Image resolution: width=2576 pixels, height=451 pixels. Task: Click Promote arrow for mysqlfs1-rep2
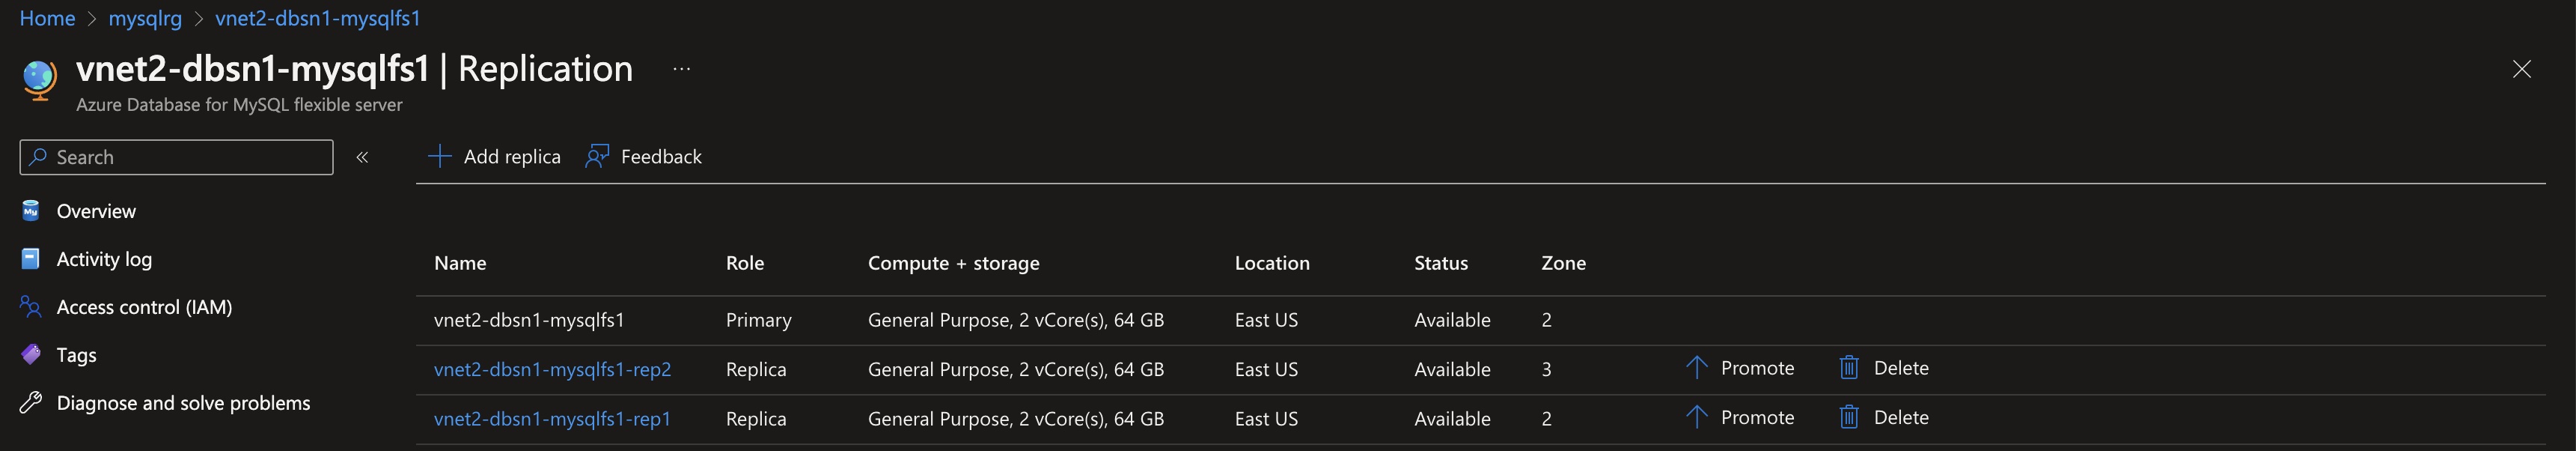pyautogui.click(x=1696, y=368)
